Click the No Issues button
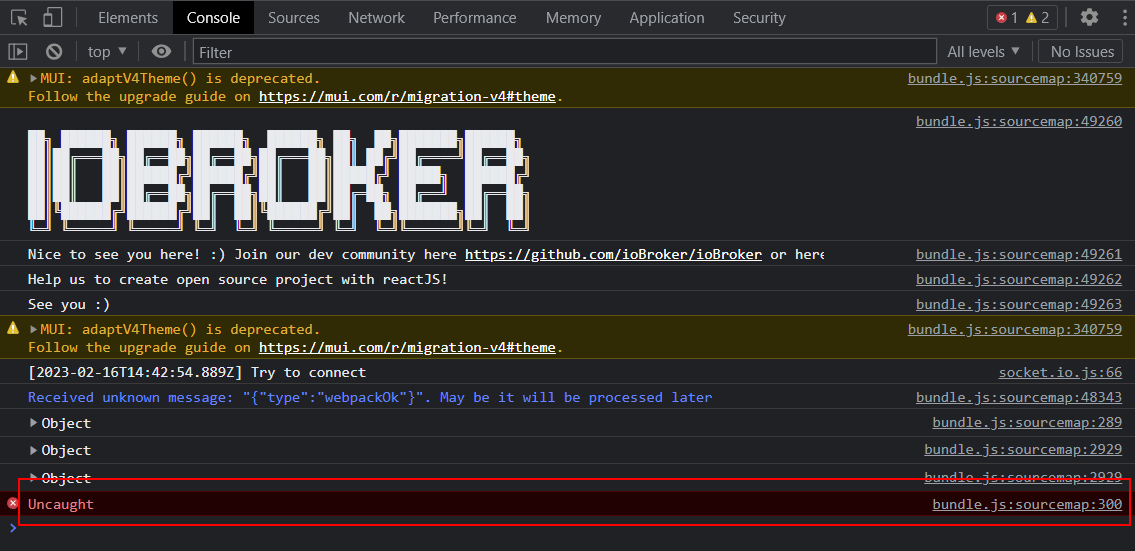The height and width of the screenshot is (551, 1135). (1082, 51)
